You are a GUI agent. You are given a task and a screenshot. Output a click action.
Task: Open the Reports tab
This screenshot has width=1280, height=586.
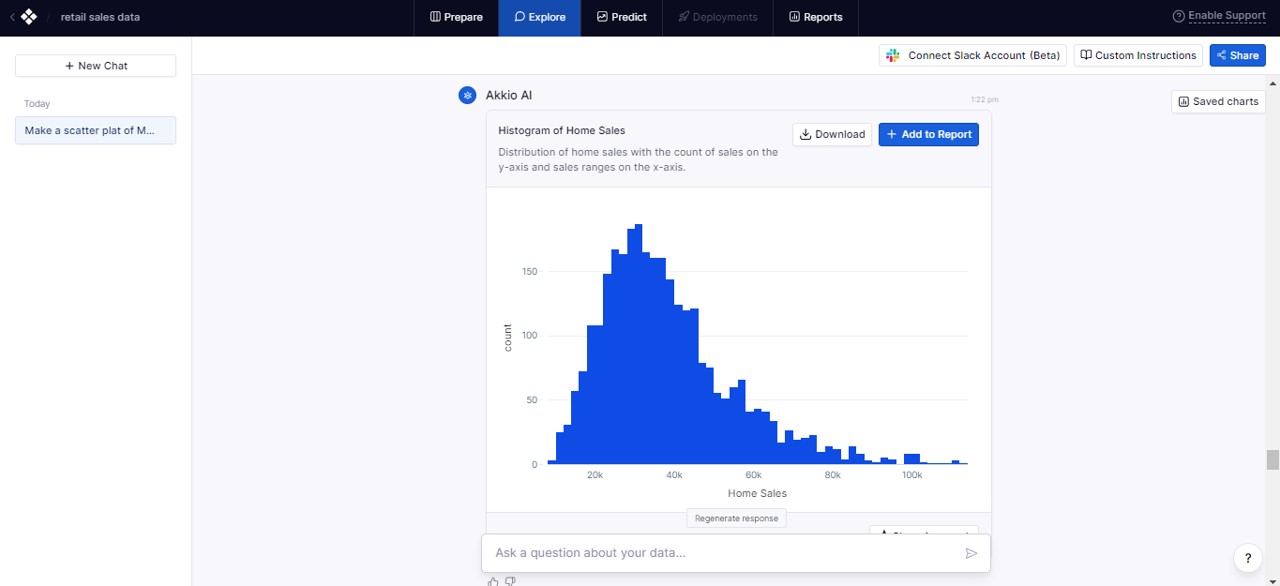pyautogui.click(x=815, y=17)
